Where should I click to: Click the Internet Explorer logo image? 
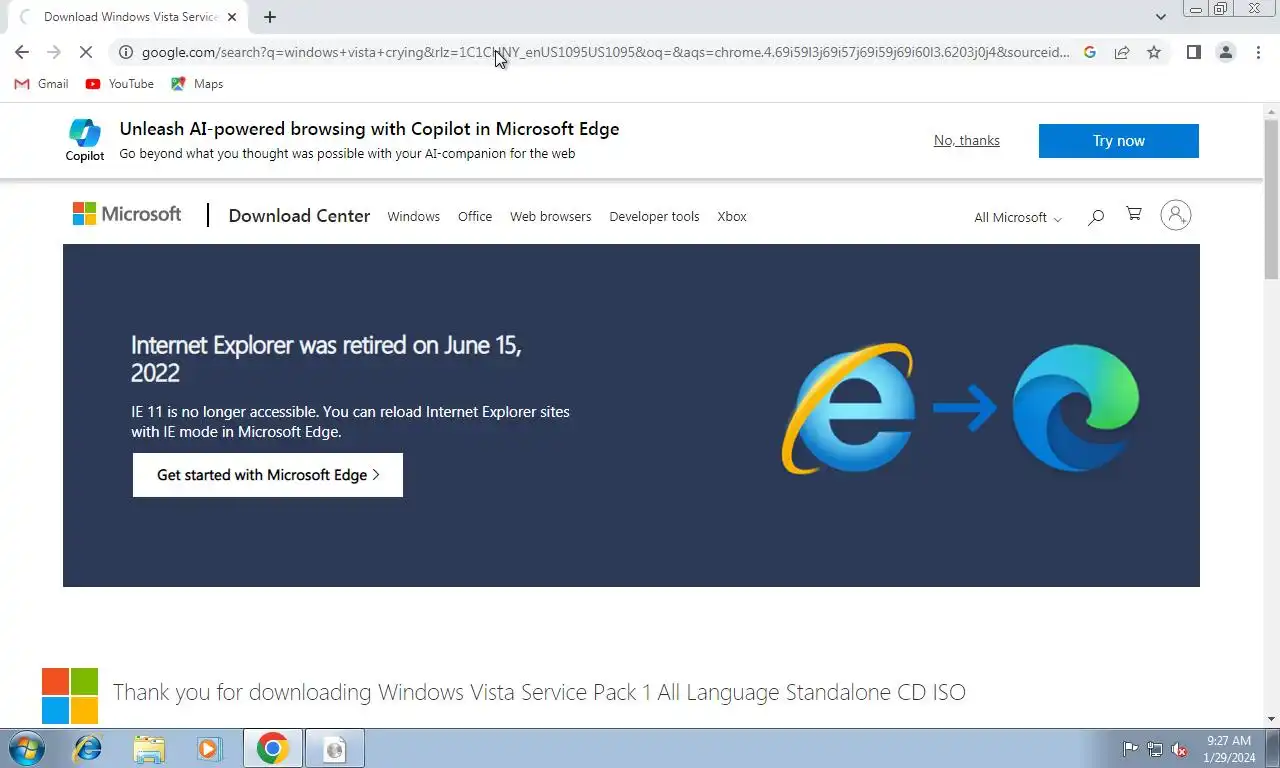click(848, 408)
